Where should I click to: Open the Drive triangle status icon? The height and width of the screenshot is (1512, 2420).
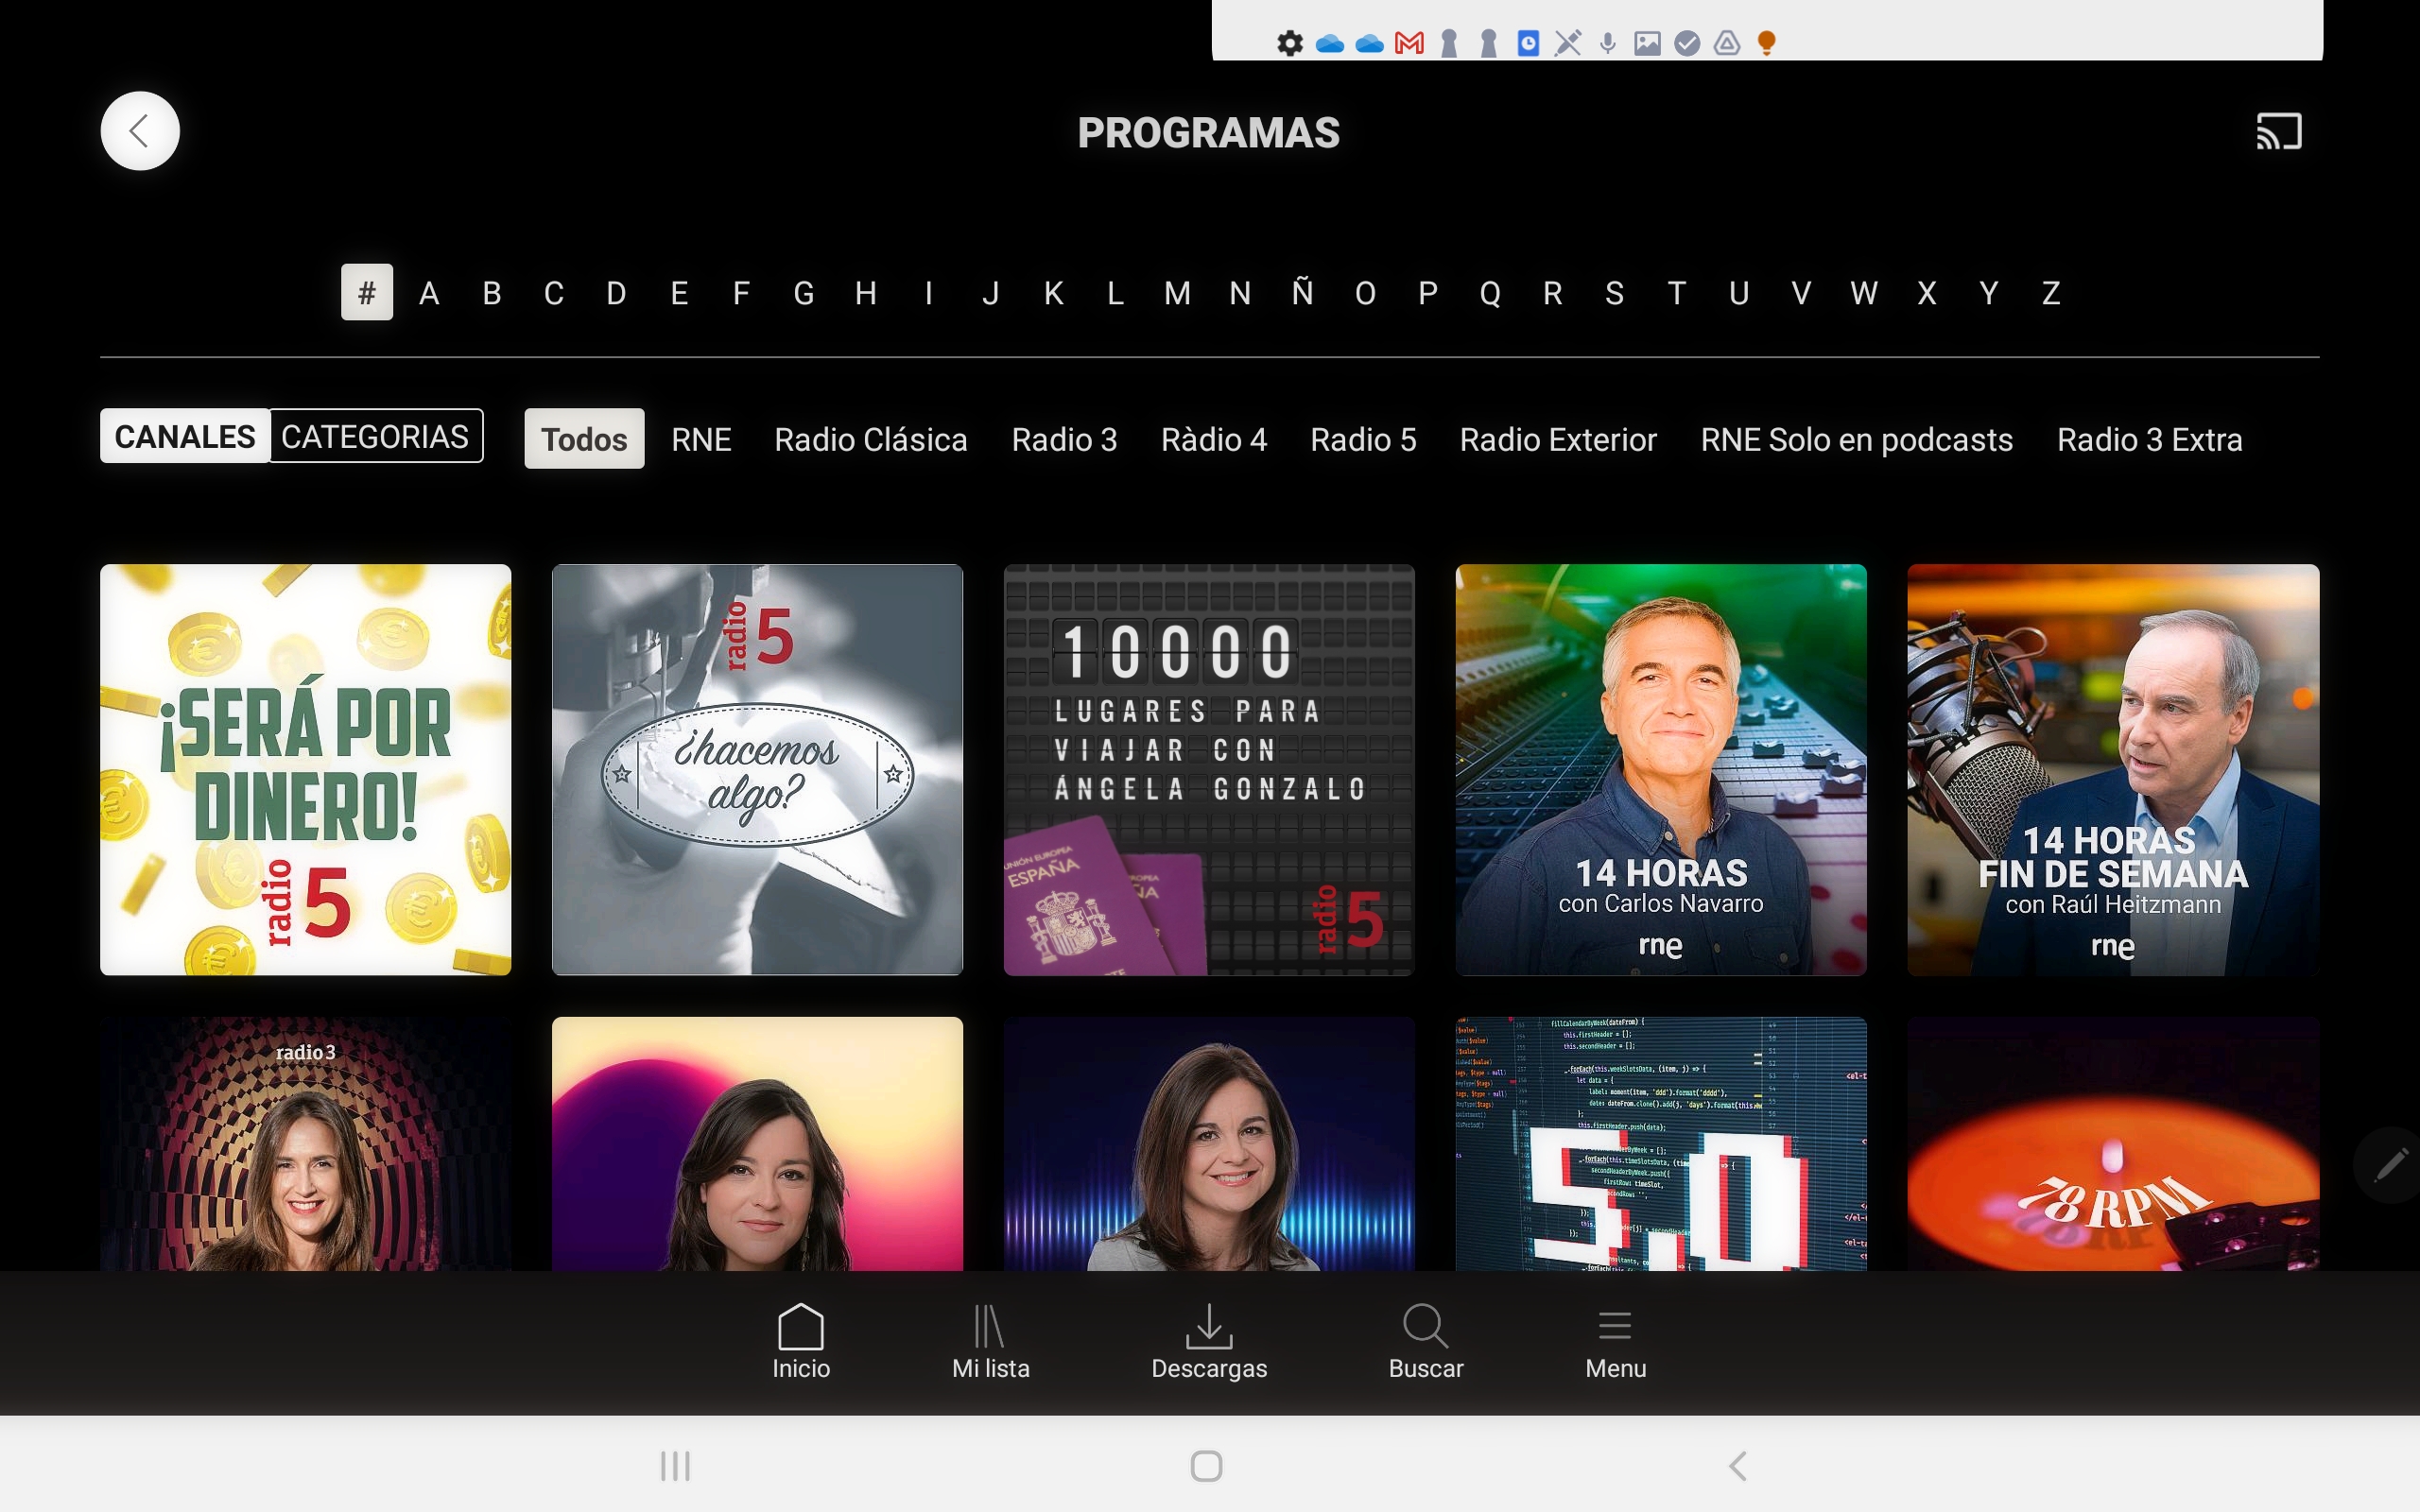(1727, 43)
